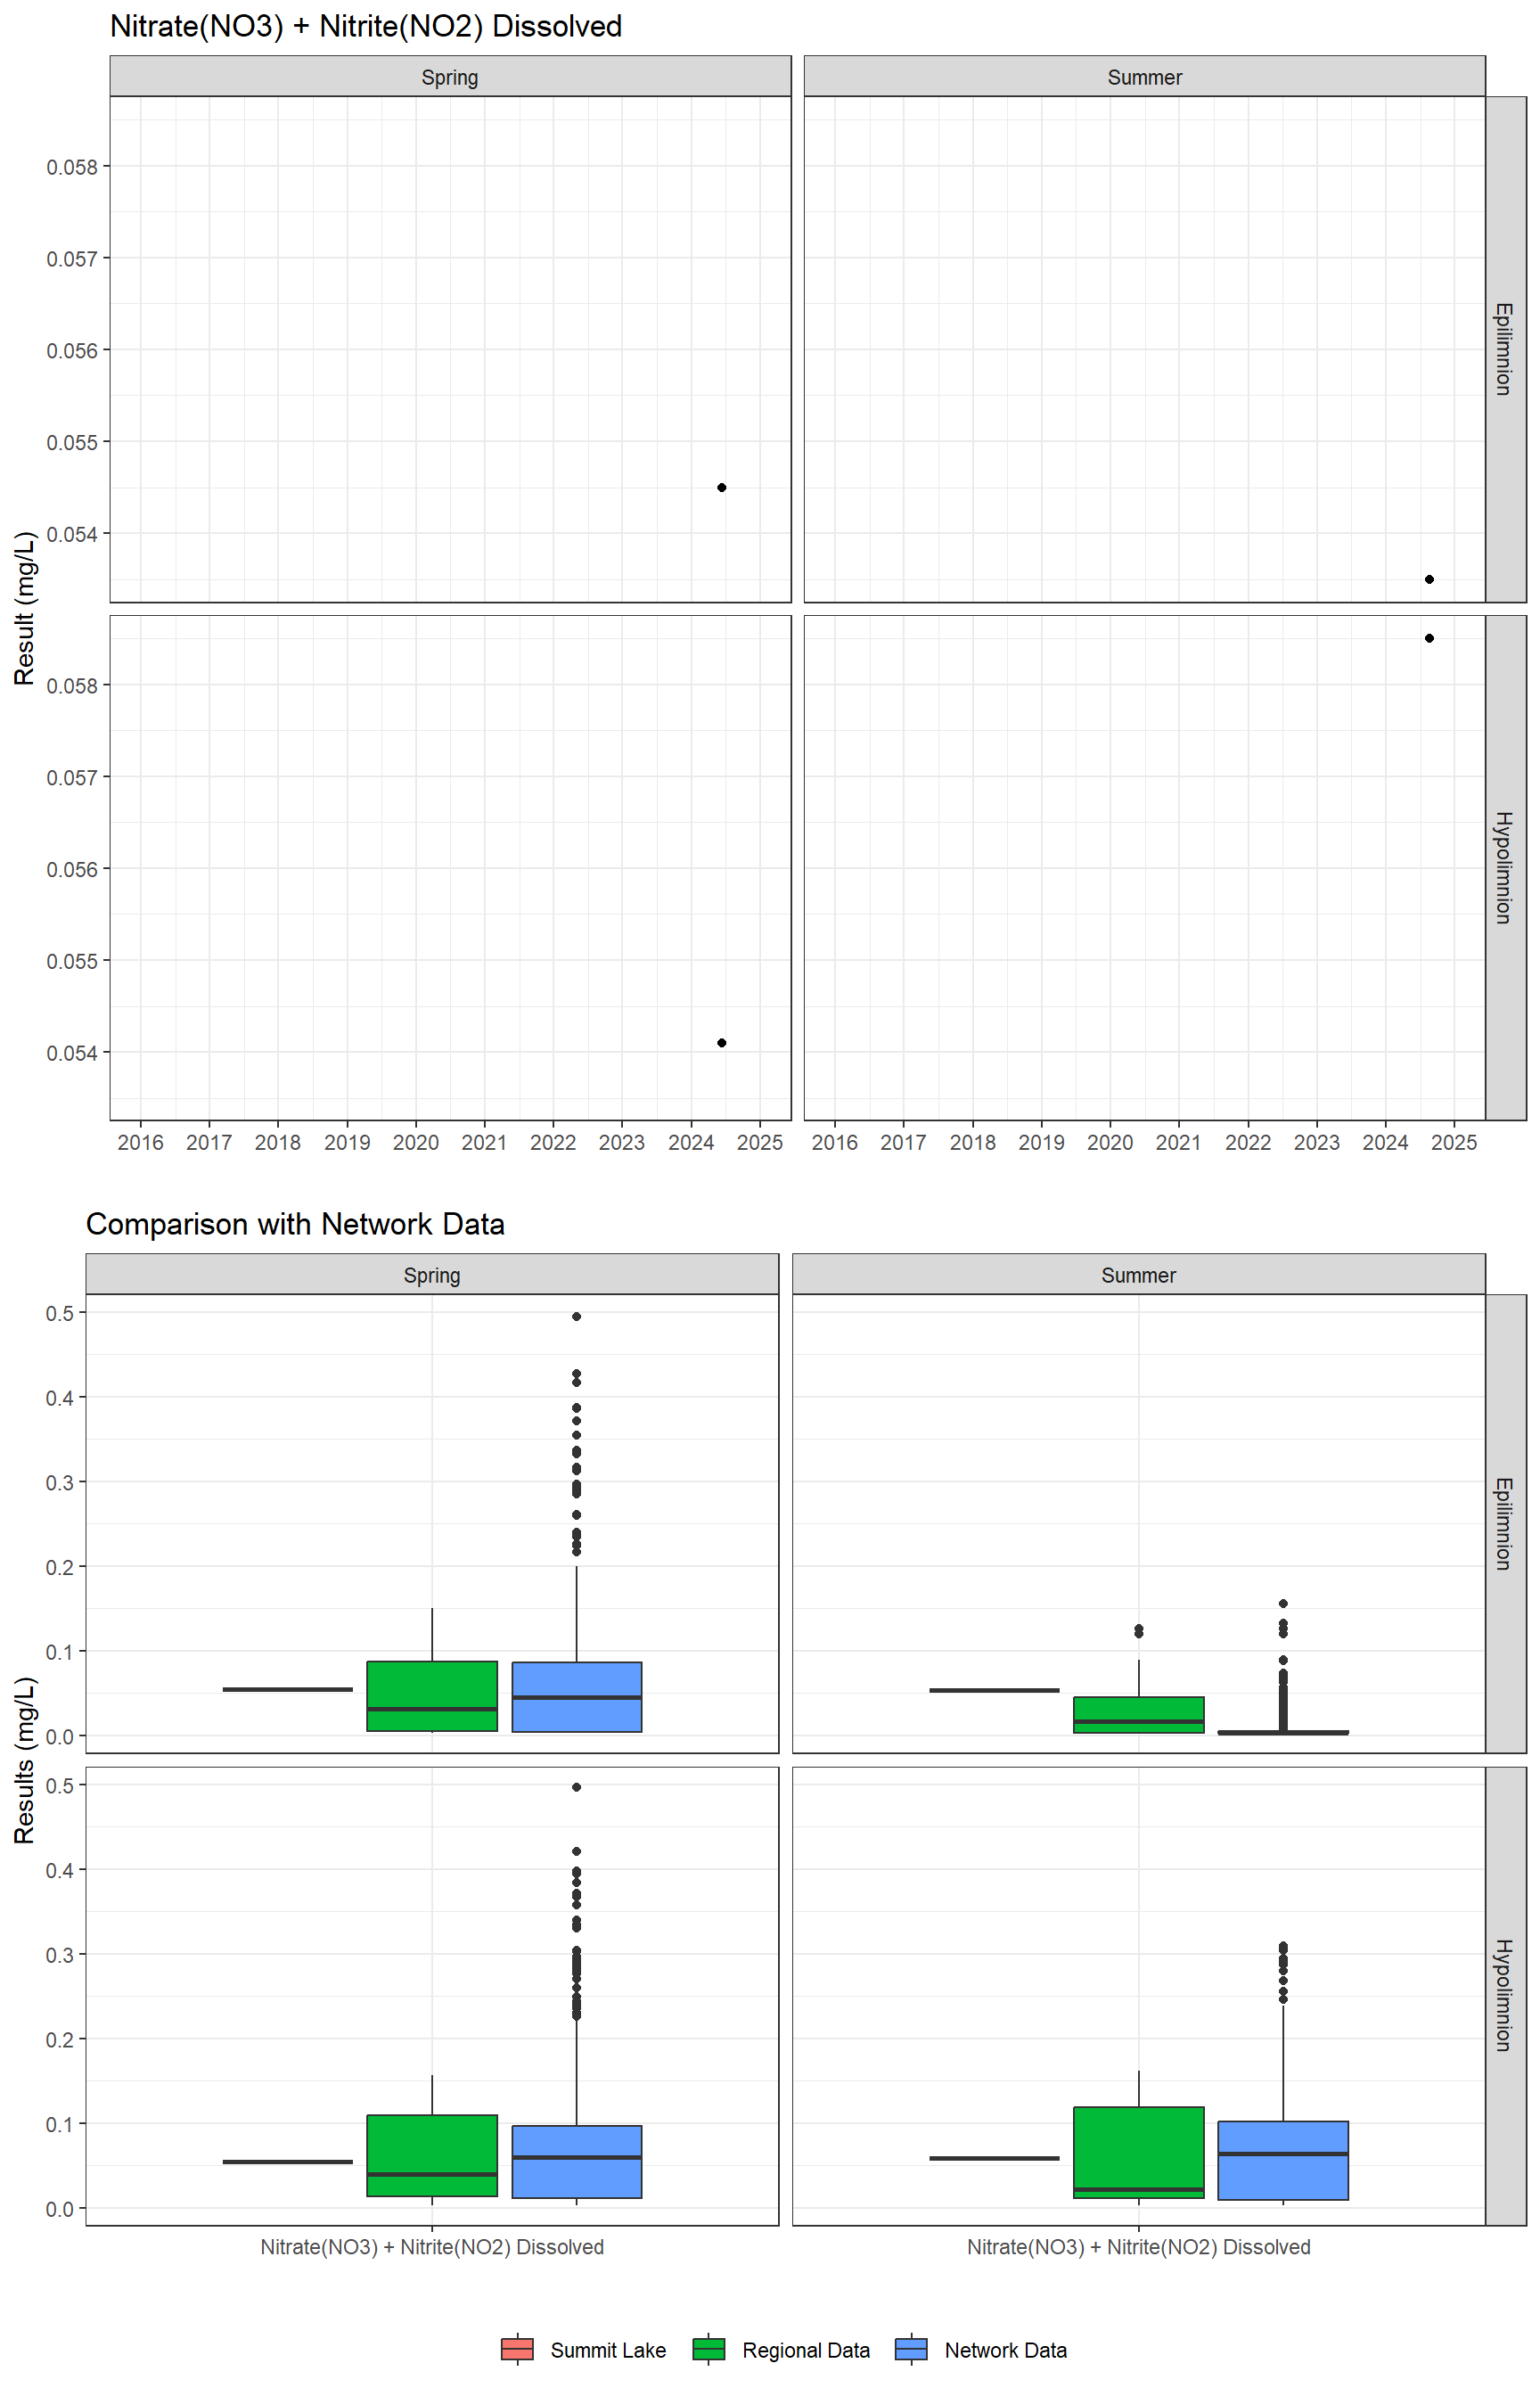
Task: Click the Result (mg/L) y-axis label of the top chart
Action: [x=25, y=608]
